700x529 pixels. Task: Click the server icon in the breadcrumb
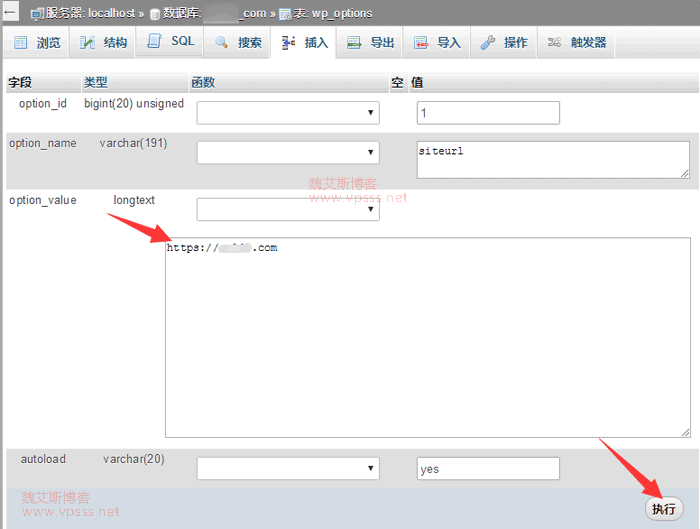(x=37, y=14)
